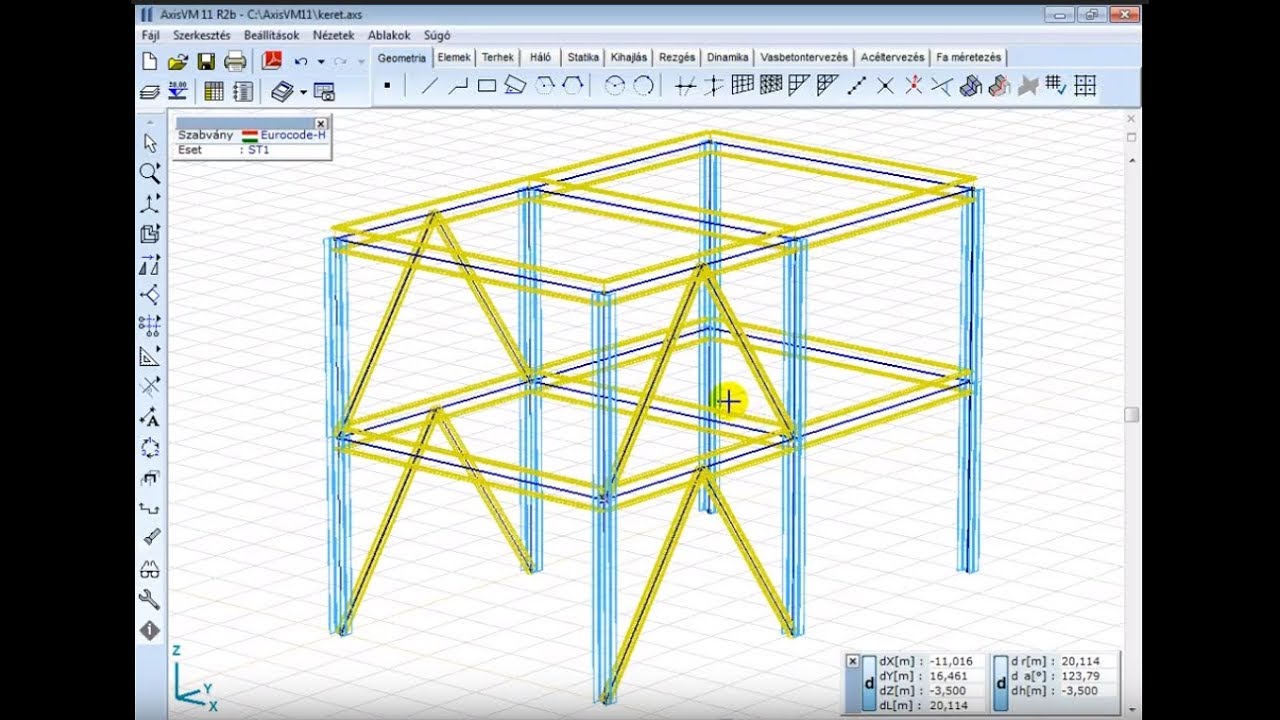Export to PDF with the red icon
Screen dimensions: 1280x720
tap(272, 62)
